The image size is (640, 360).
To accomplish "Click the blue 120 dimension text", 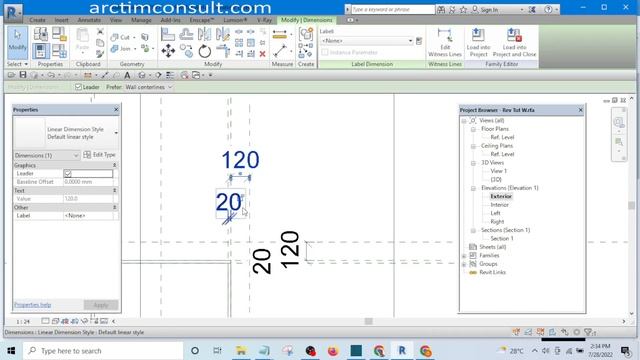I will pos(240,160).
